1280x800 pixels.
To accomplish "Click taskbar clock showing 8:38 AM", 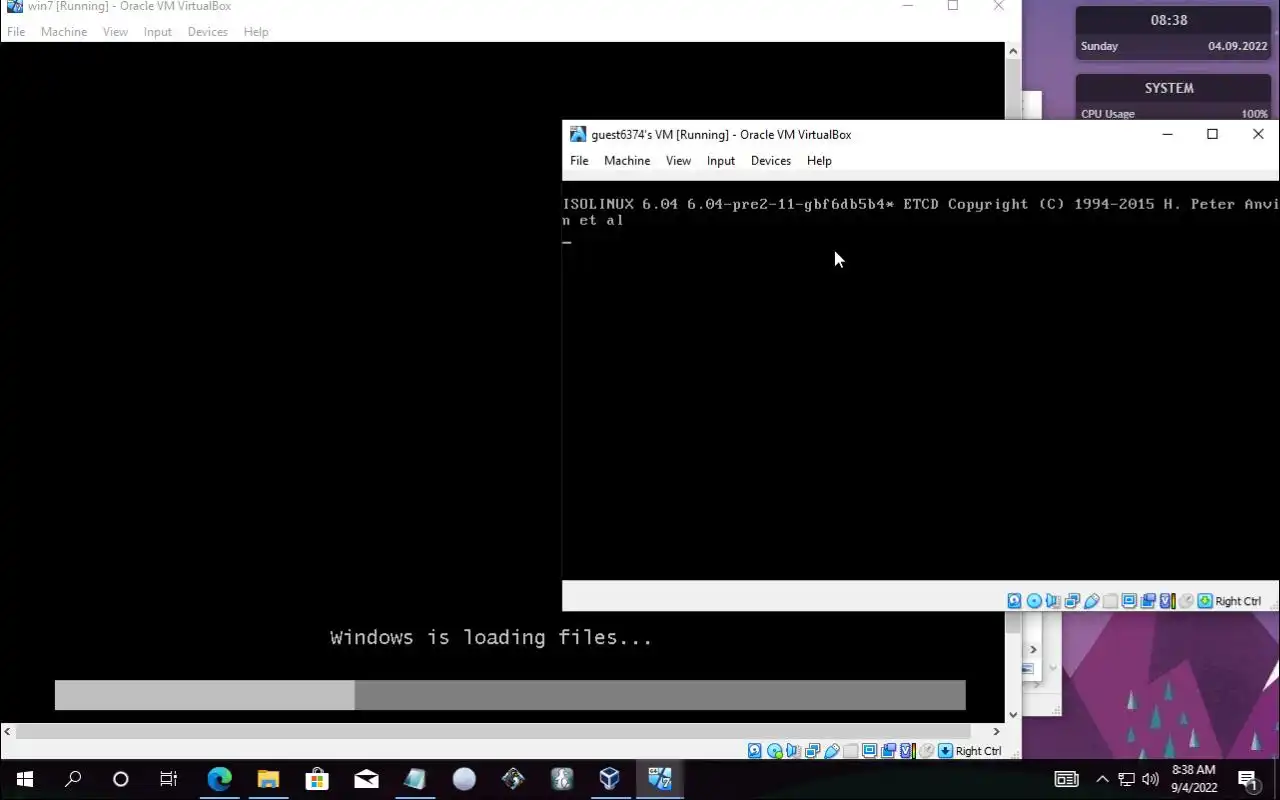I will point(1194,779).
